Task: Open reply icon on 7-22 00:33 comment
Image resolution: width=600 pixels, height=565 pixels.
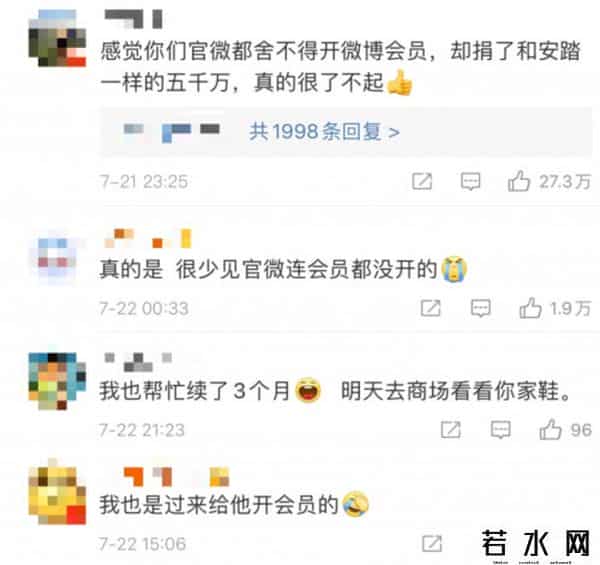Action: pos(481,308)
